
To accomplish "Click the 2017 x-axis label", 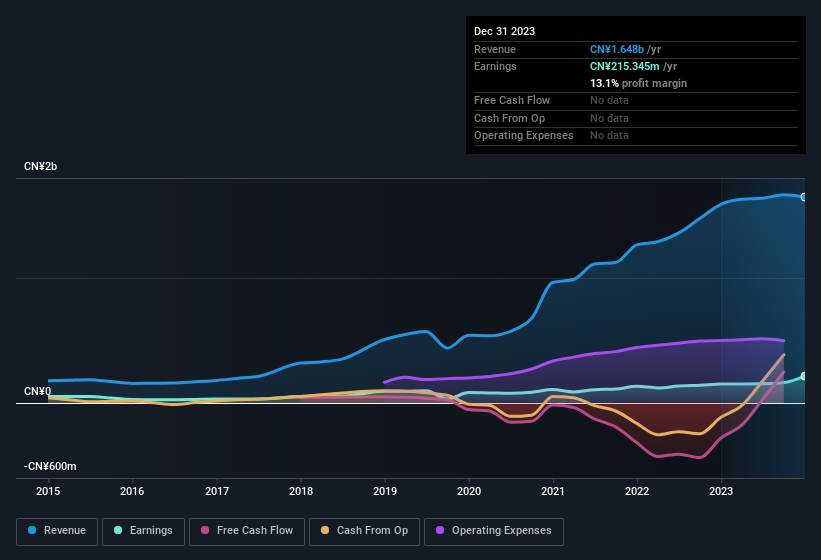I will point(217,491).
